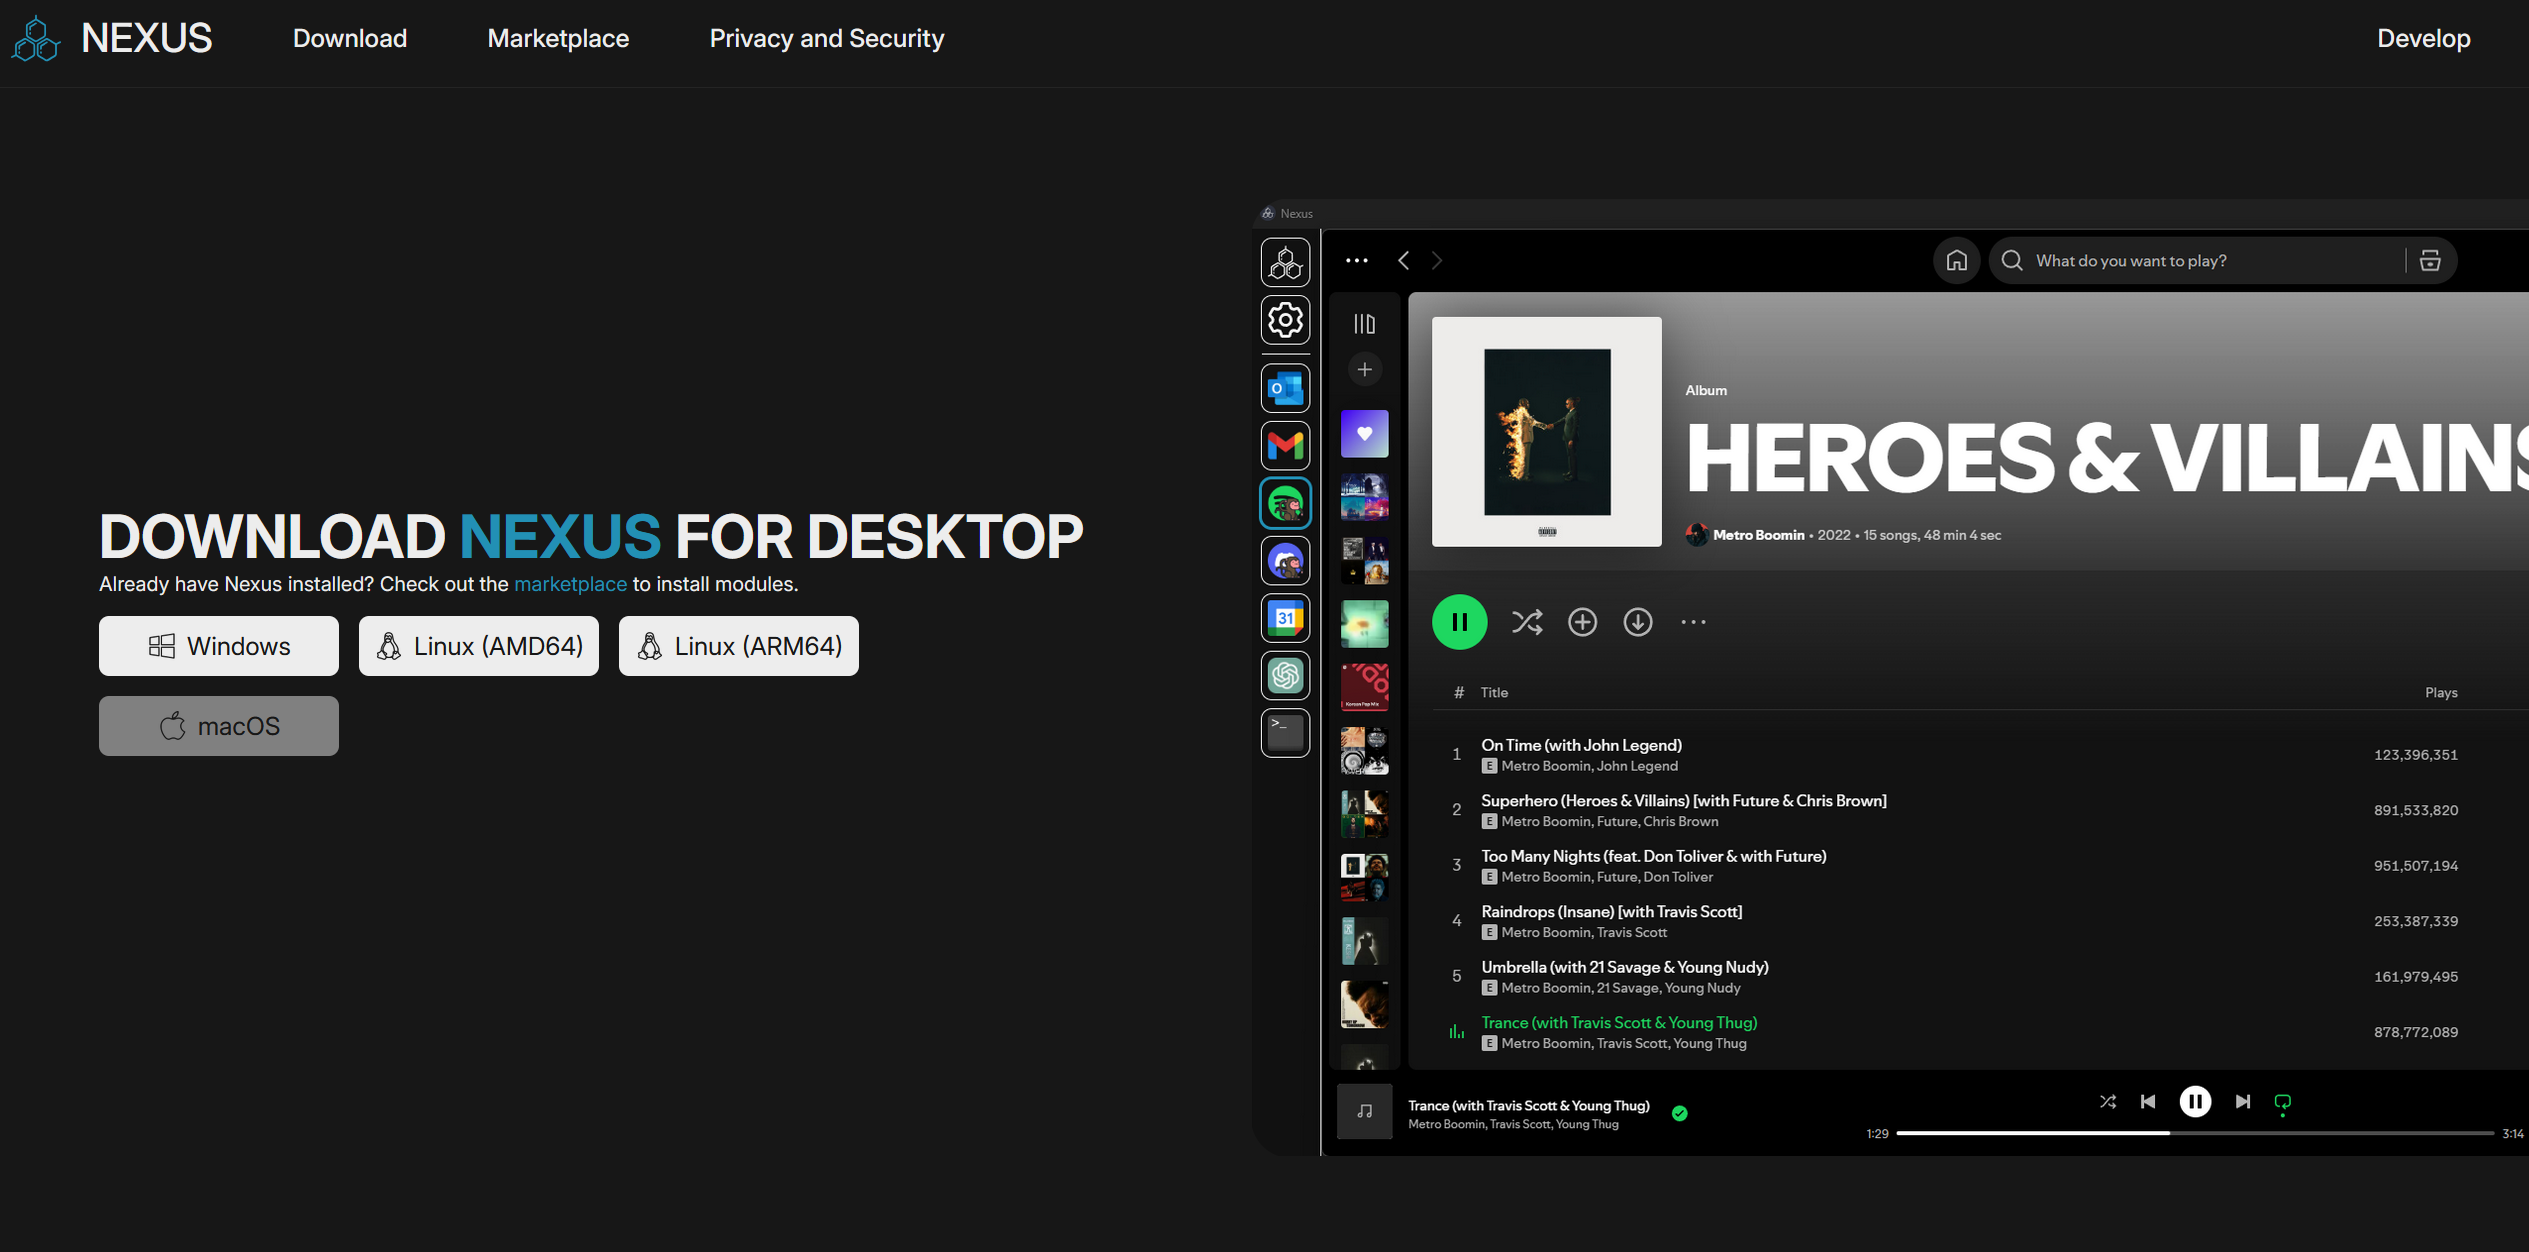Viewport: 2529px width, 1252px height.
Task: Toggle repeat mode in the player controls
Action: [2283, 1101]
